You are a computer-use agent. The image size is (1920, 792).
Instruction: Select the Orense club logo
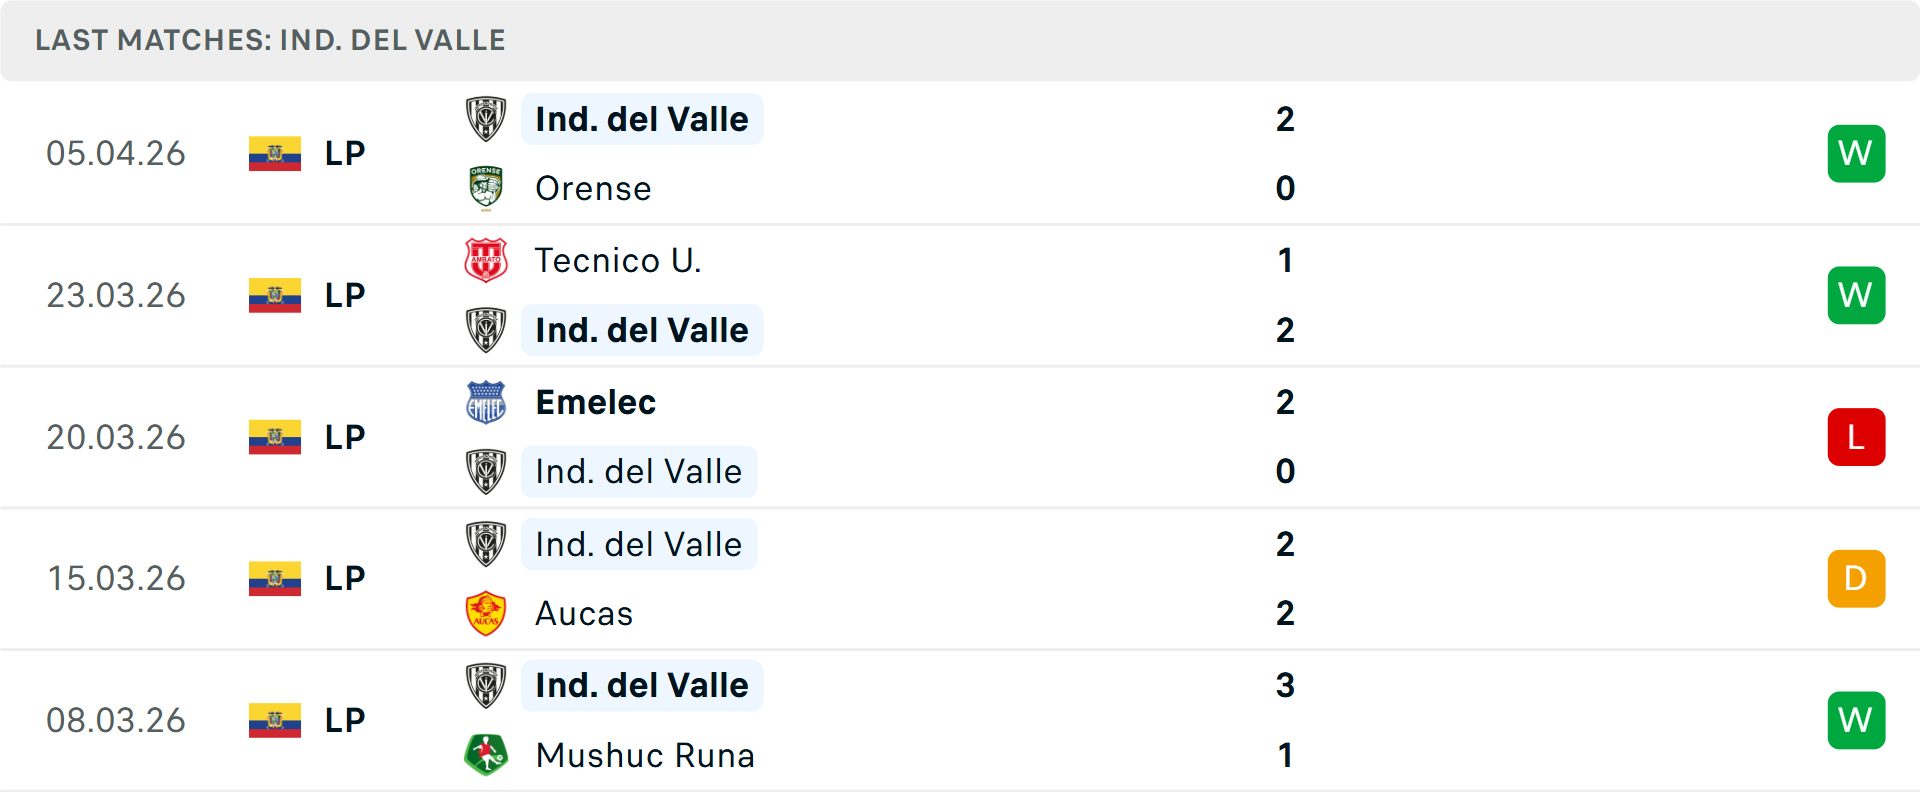coord(487,188)
